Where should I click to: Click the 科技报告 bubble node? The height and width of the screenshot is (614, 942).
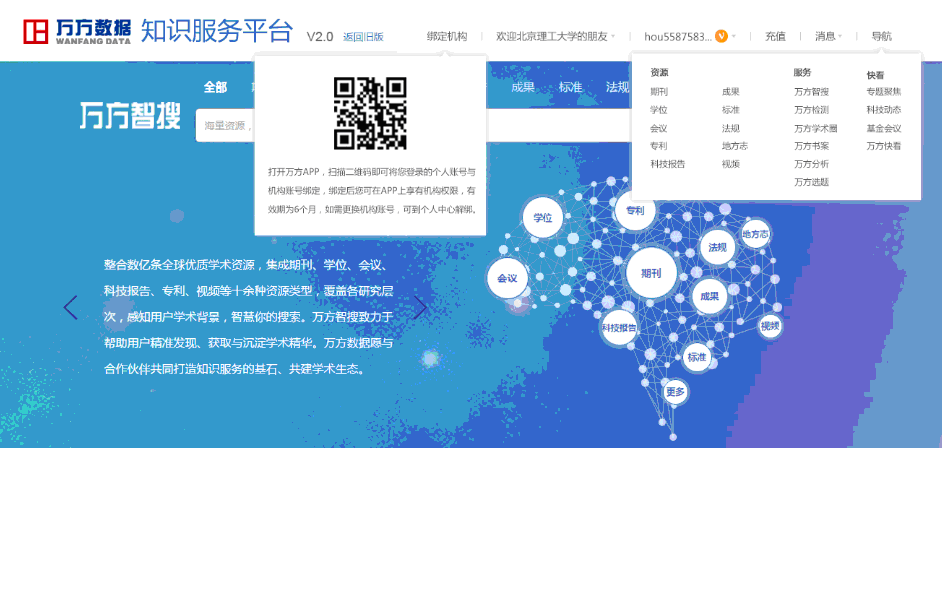click(619, 327)
